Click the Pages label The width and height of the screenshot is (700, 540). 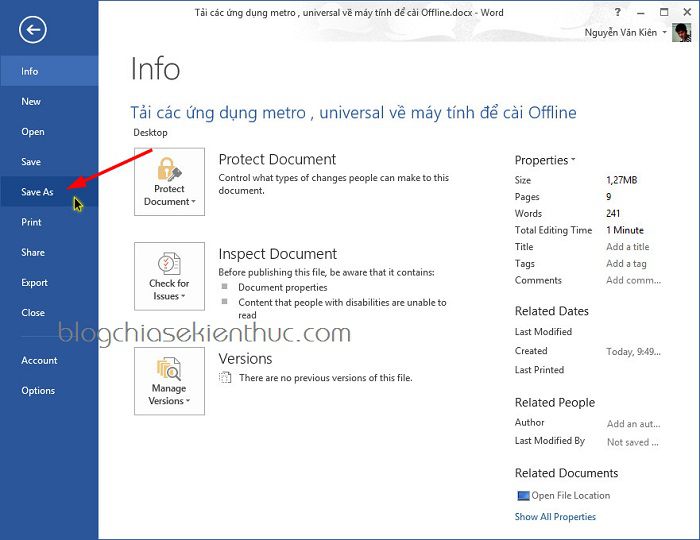(x=527, y=197)
